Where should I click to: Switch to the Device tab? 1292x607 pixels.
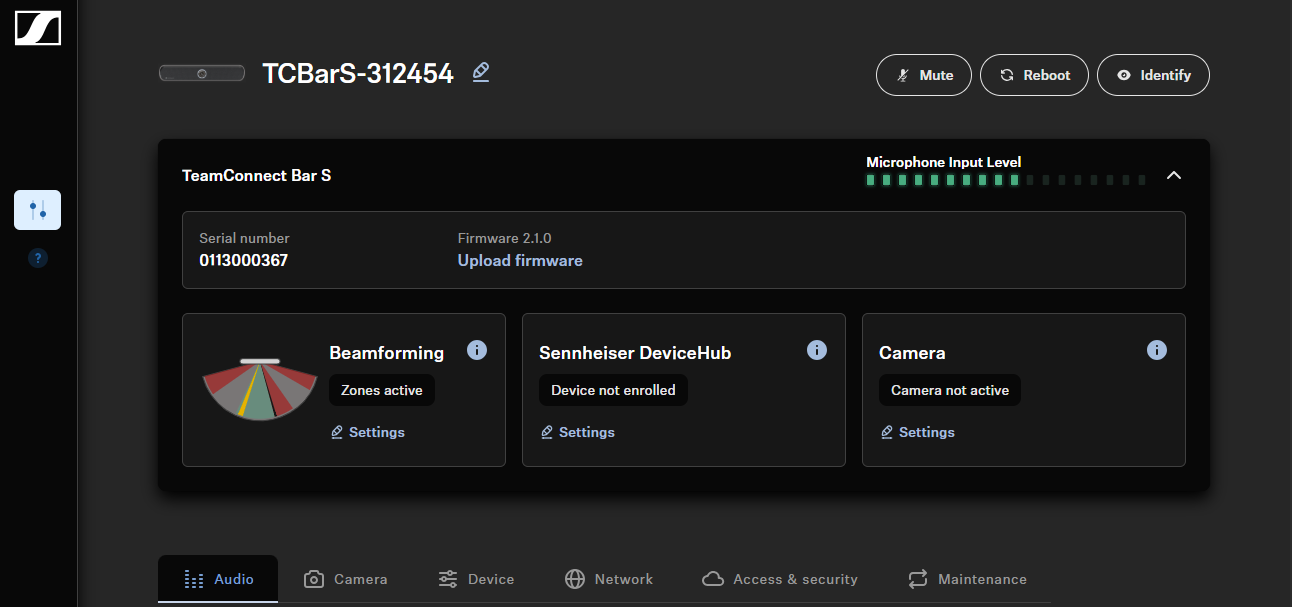[476, 579]
